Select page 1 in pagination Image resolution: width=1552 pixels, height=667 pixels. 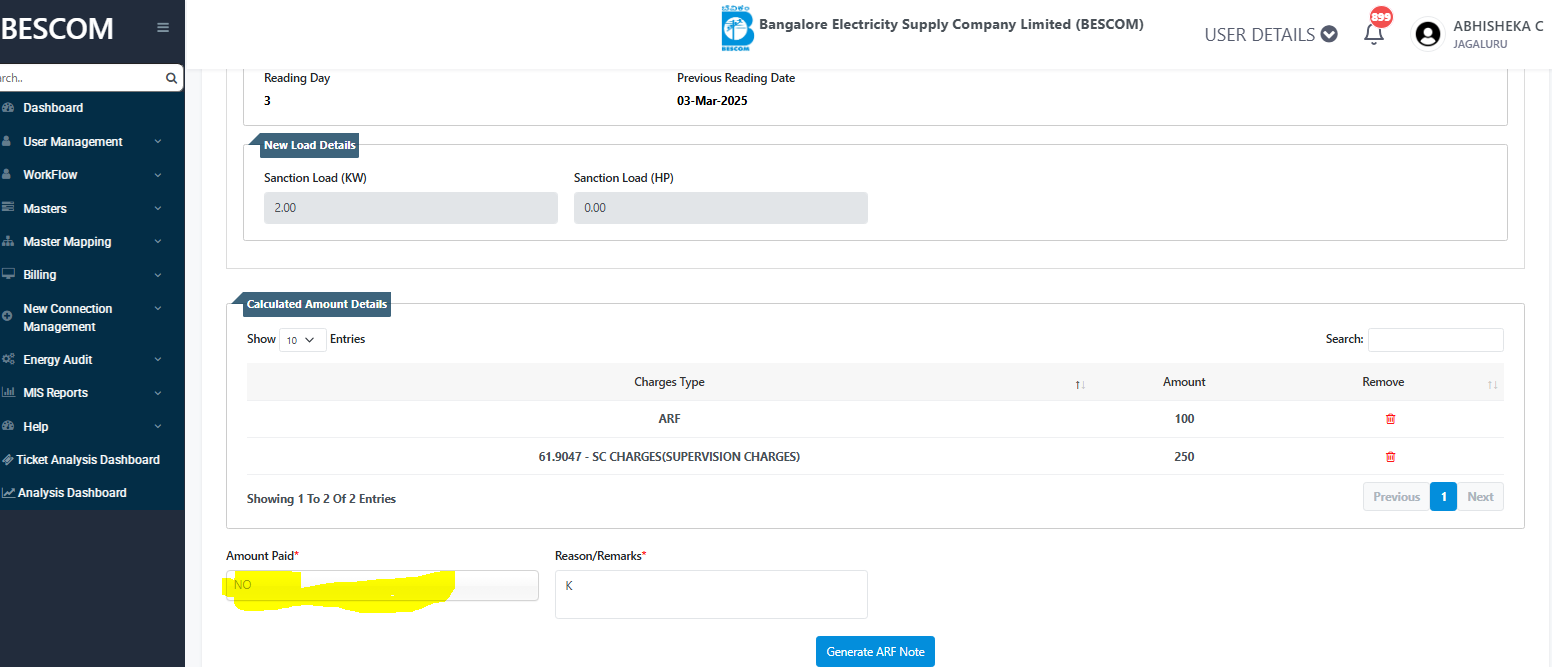tap(1443, 497)
